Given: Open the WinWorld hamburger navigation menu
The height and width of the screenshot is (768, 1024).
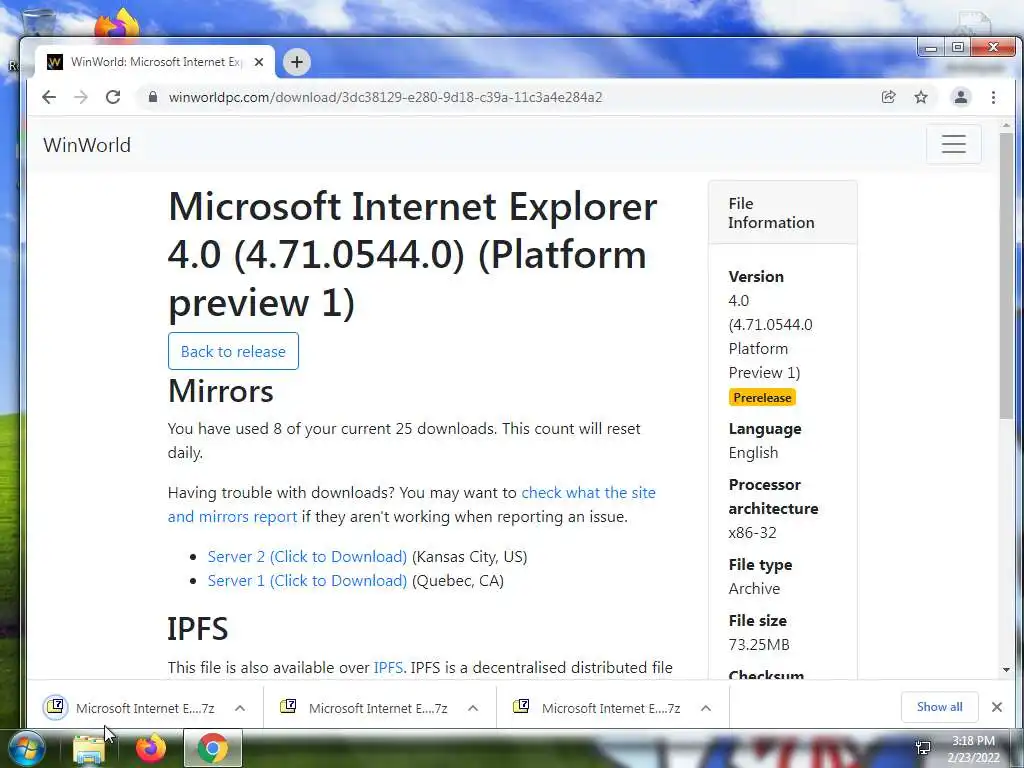Looking at the screenshot, I should click(x=953, y=144).
